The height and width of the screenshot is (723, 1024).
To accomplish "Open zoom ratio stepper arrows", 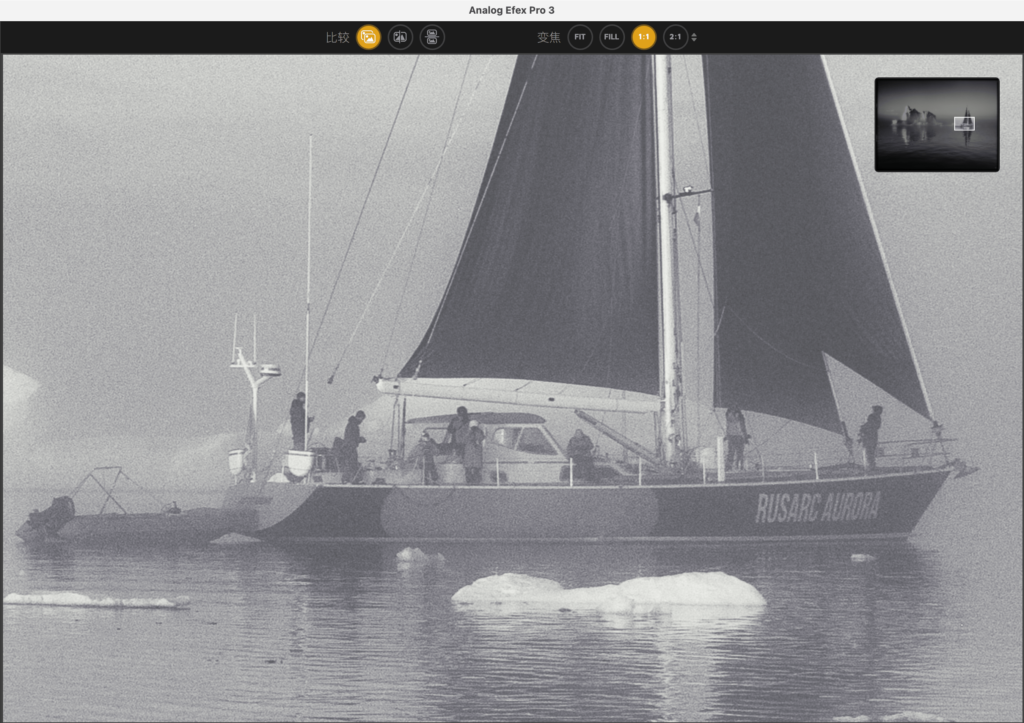I will point(694,37).
